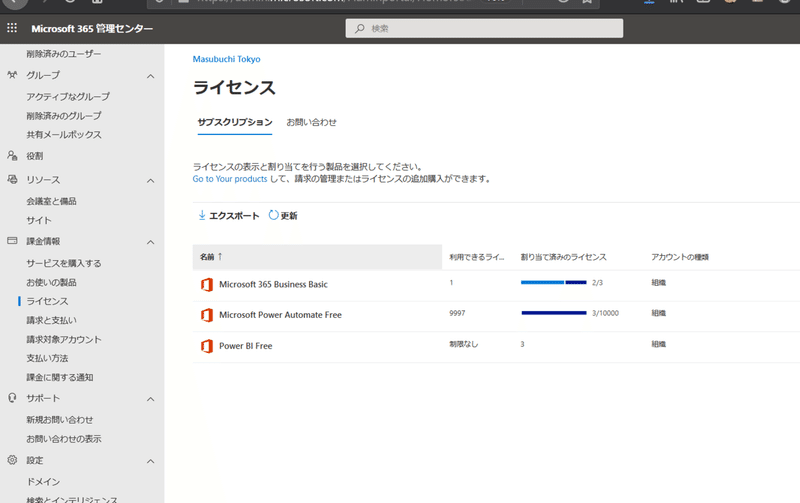Click the Support (サポート) headset icon
The width and height of the screenshot is (800, 503).
pos(12,398)
